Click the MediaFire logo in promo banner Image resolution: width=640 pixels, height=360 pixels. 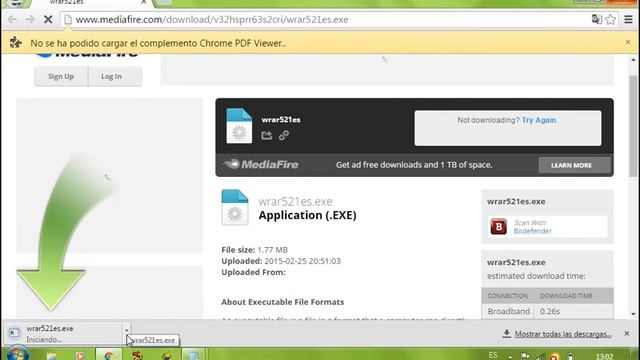[x=261, y=164]
